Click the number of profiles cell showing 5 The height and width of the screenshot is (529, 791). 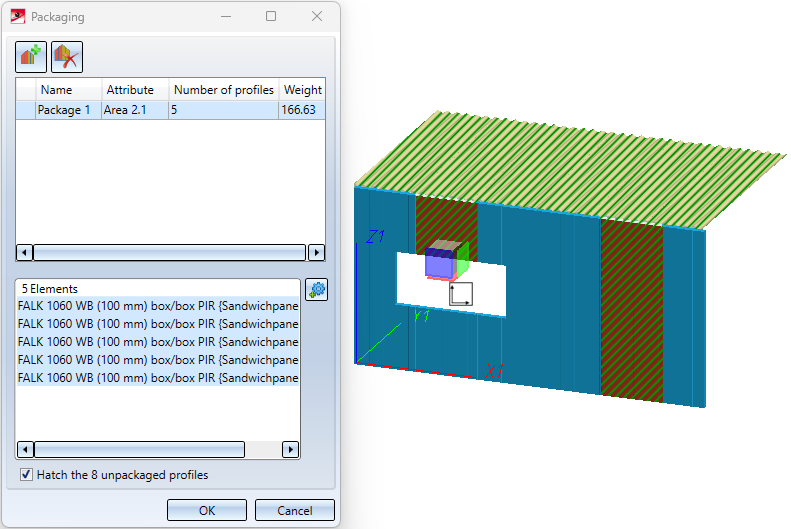tap(223, 110)
